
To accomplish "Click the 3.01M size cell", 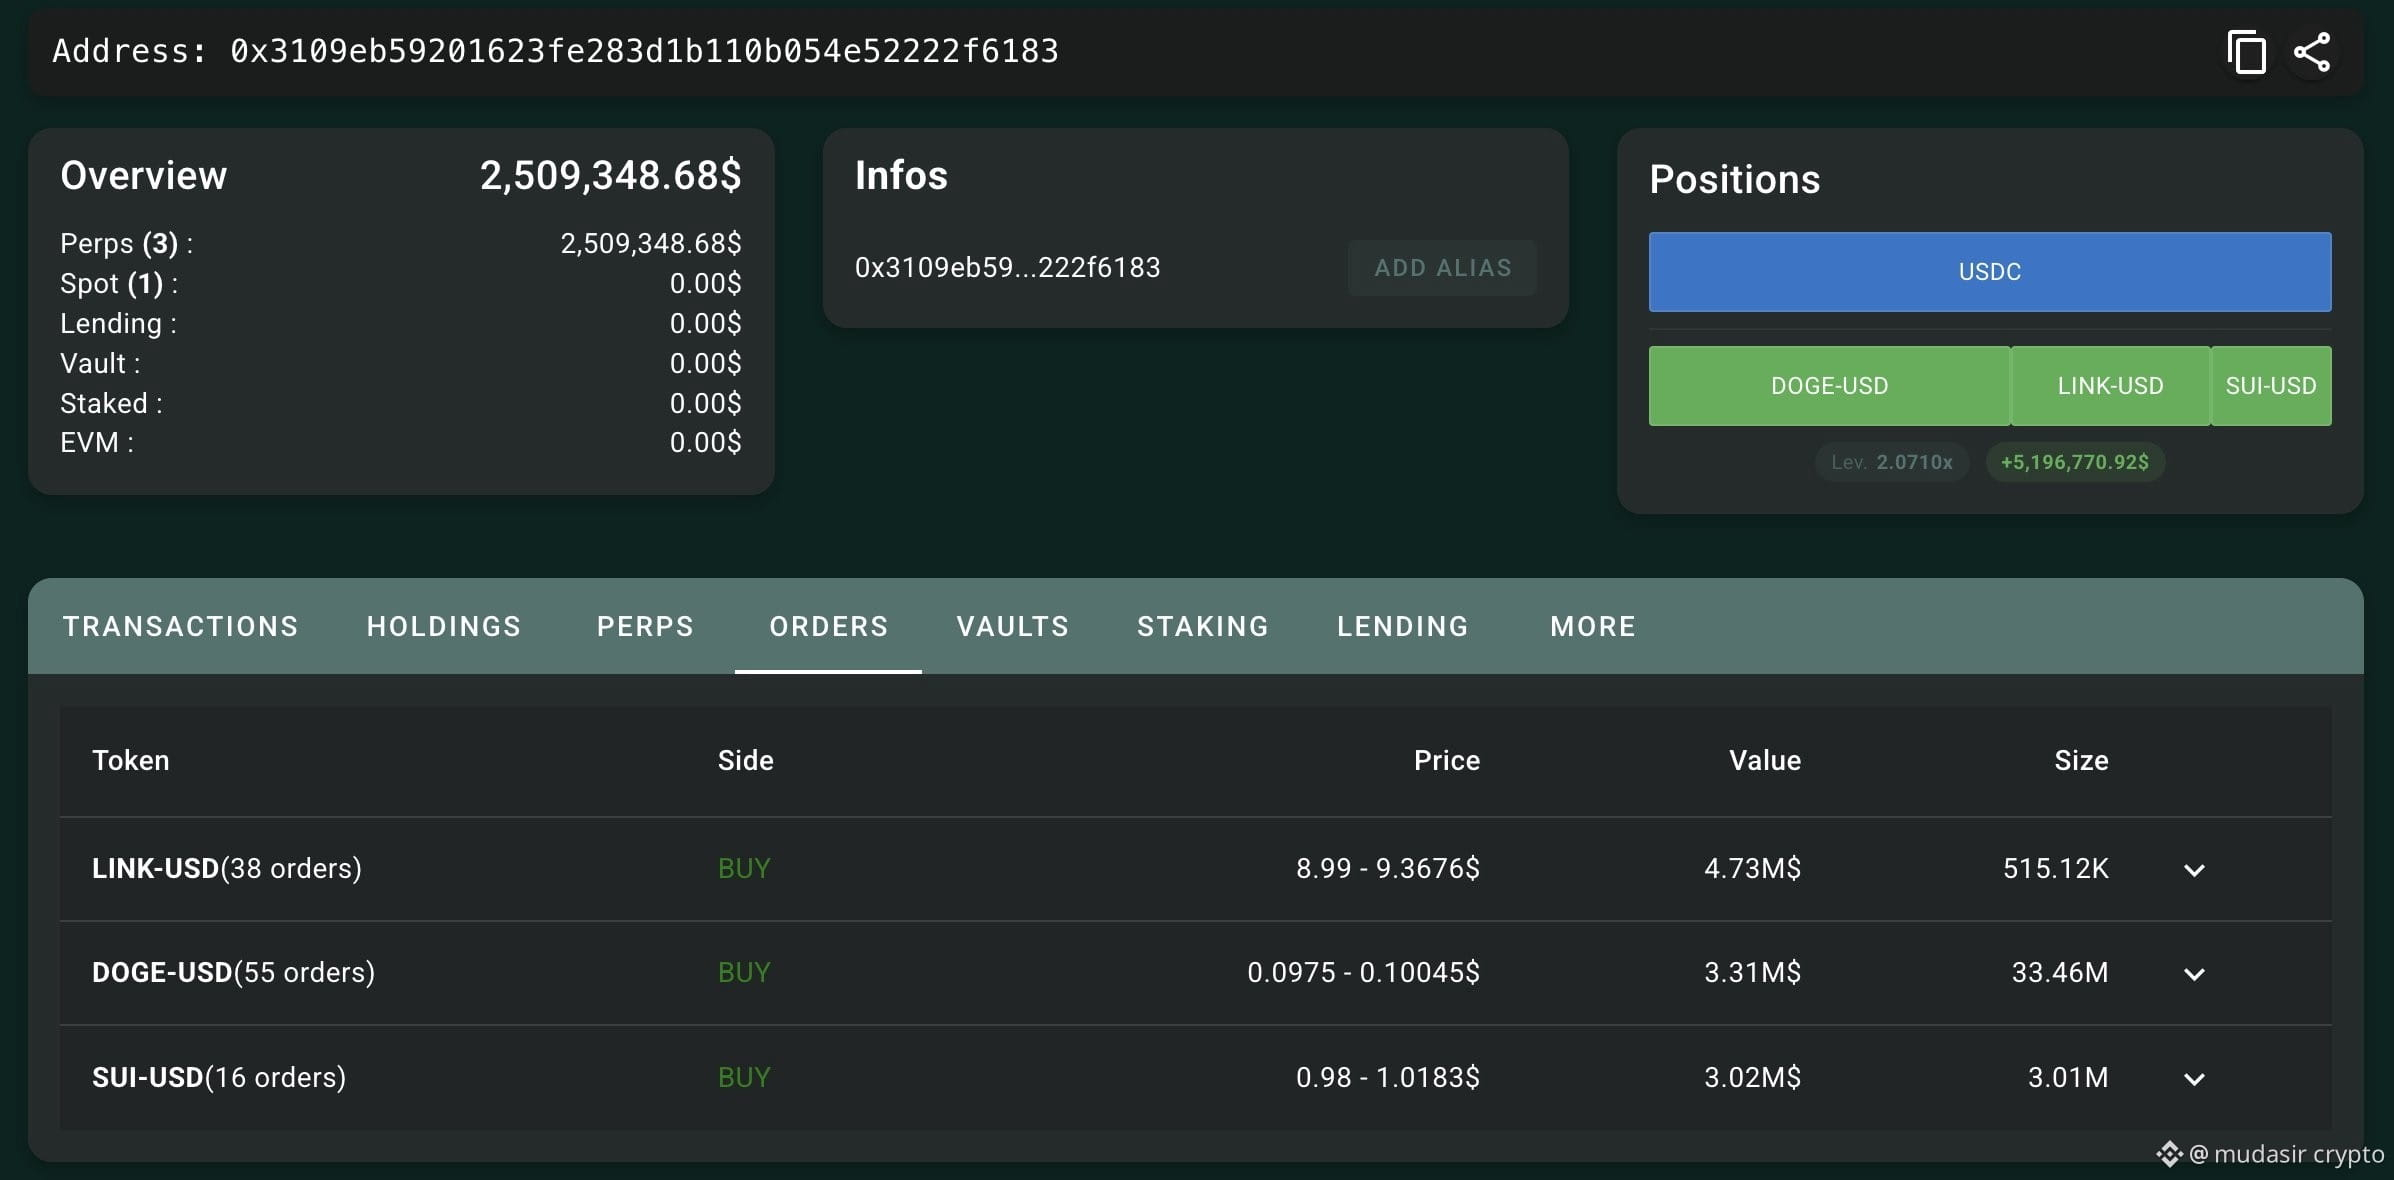I will coord(2068,1077).
